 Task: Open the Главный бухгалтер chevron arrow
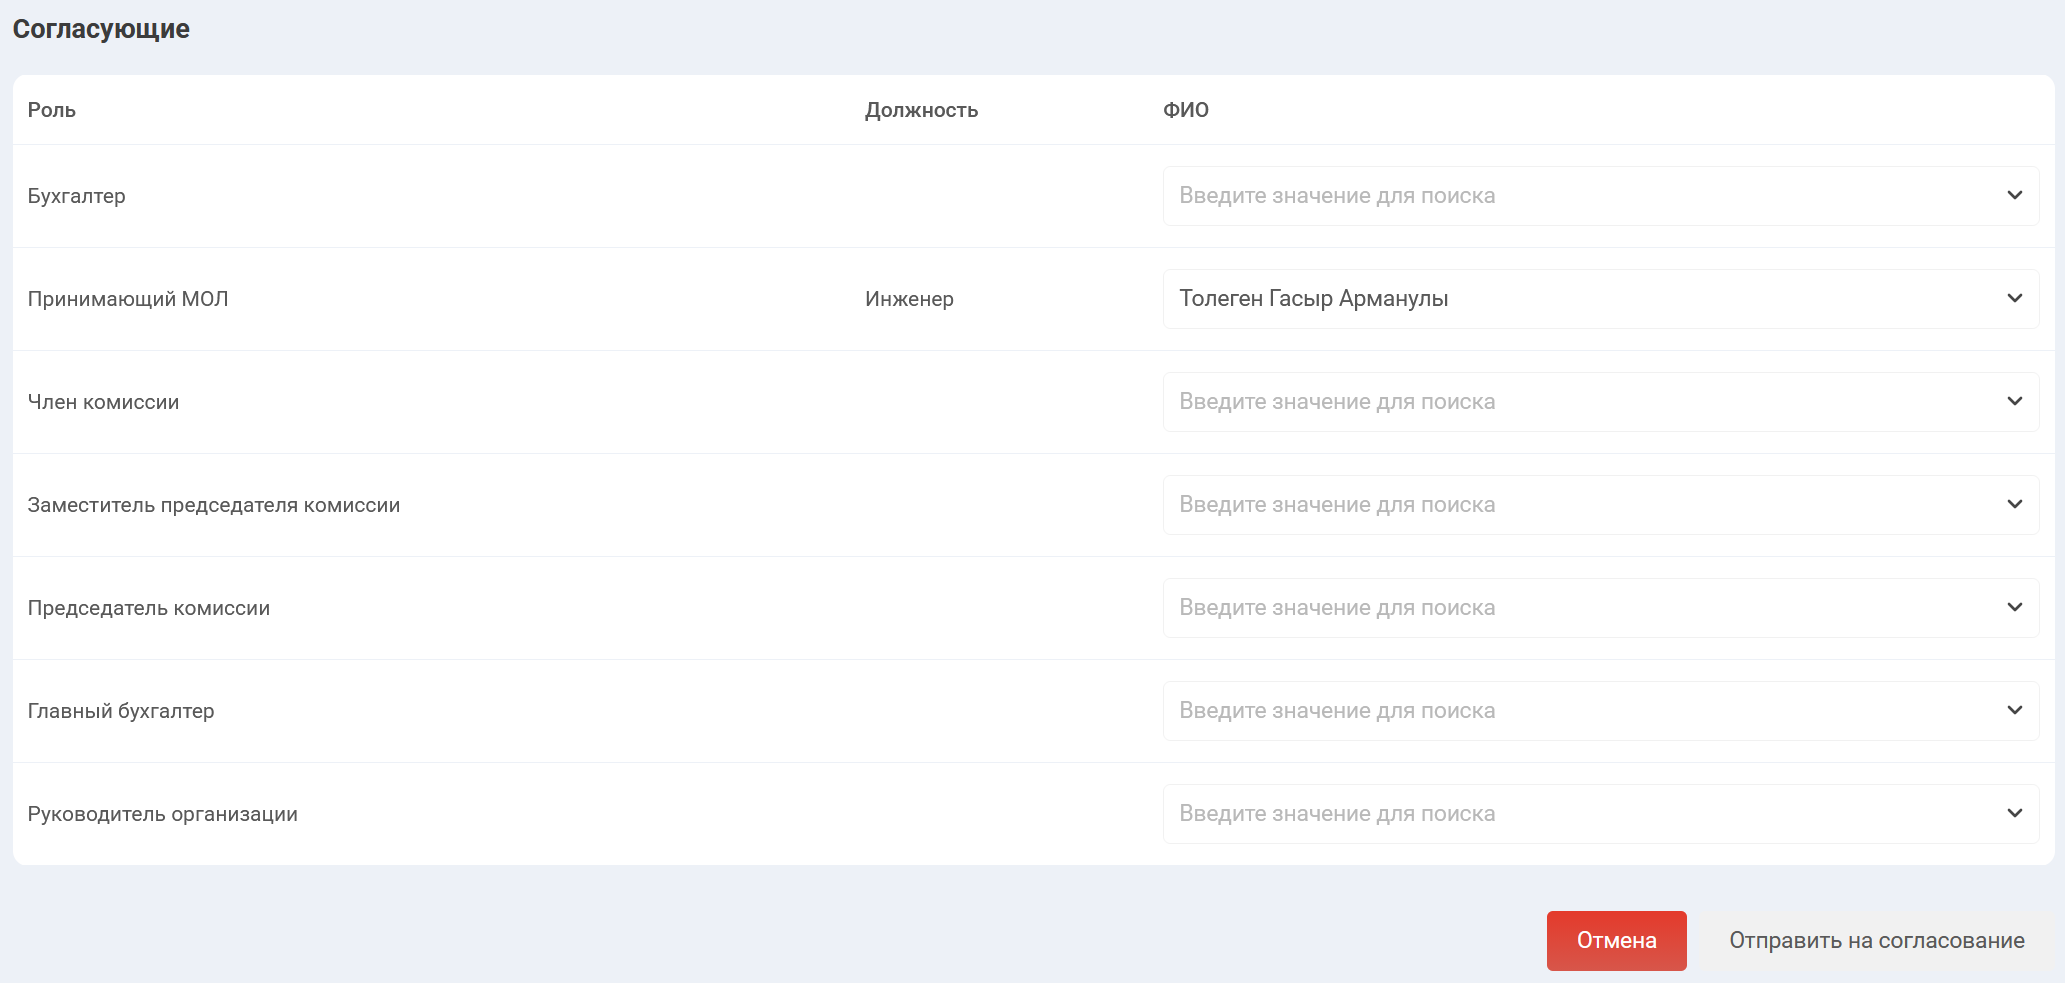pos(2014,710)
